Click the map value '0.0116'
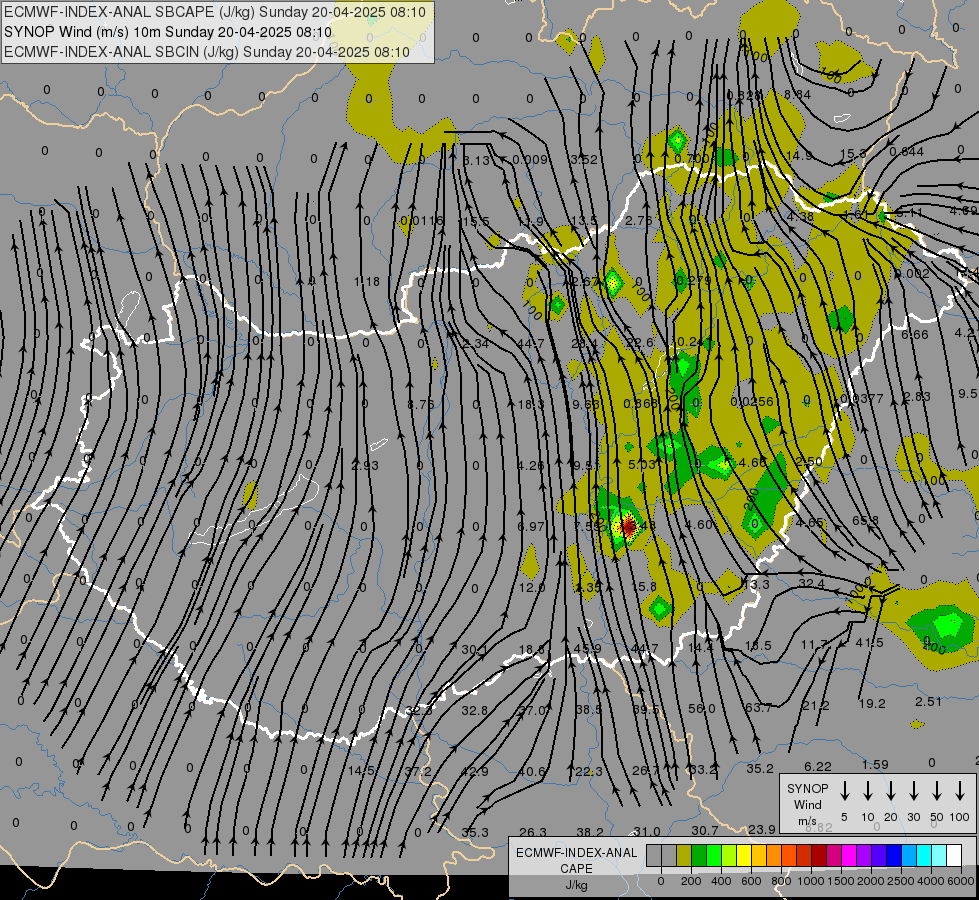The image size is (979, 900). (x=422, y=220)
